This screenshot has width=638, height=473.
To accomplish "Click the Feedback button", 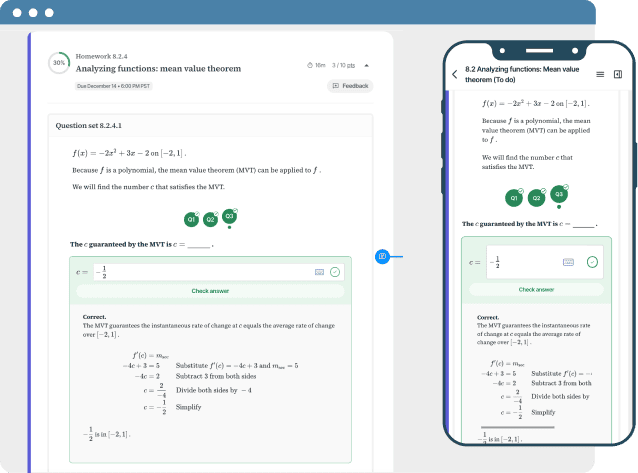I will 350,86.
